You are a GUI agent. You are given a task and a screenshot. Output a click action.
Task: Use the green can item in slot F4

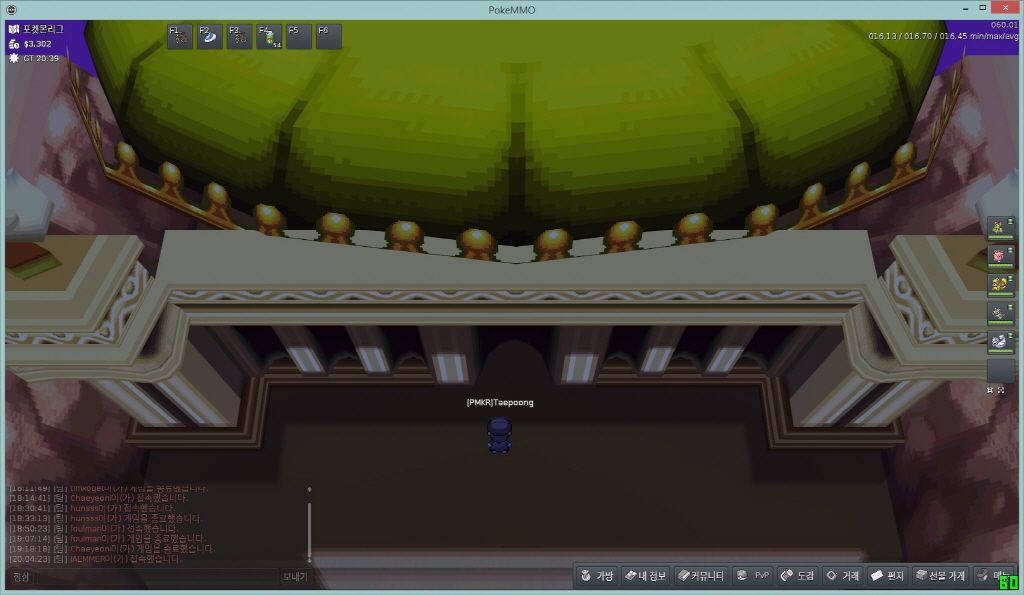[x=269, y=37]
